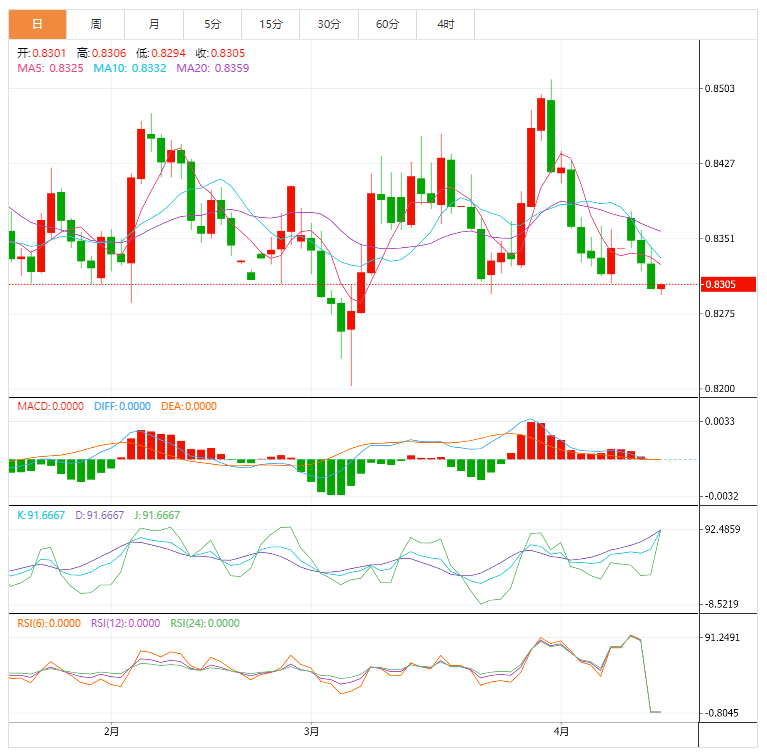Click the 3月 marker on time axis

[x=312, y=731]
